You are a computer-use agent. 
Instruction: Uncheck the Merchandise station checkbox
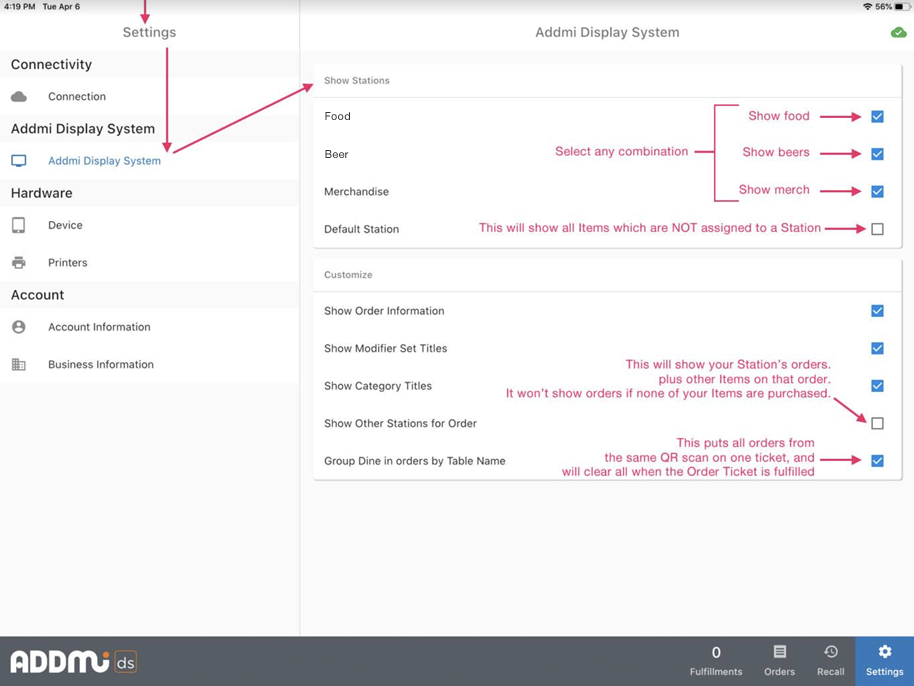click(877, 191)
